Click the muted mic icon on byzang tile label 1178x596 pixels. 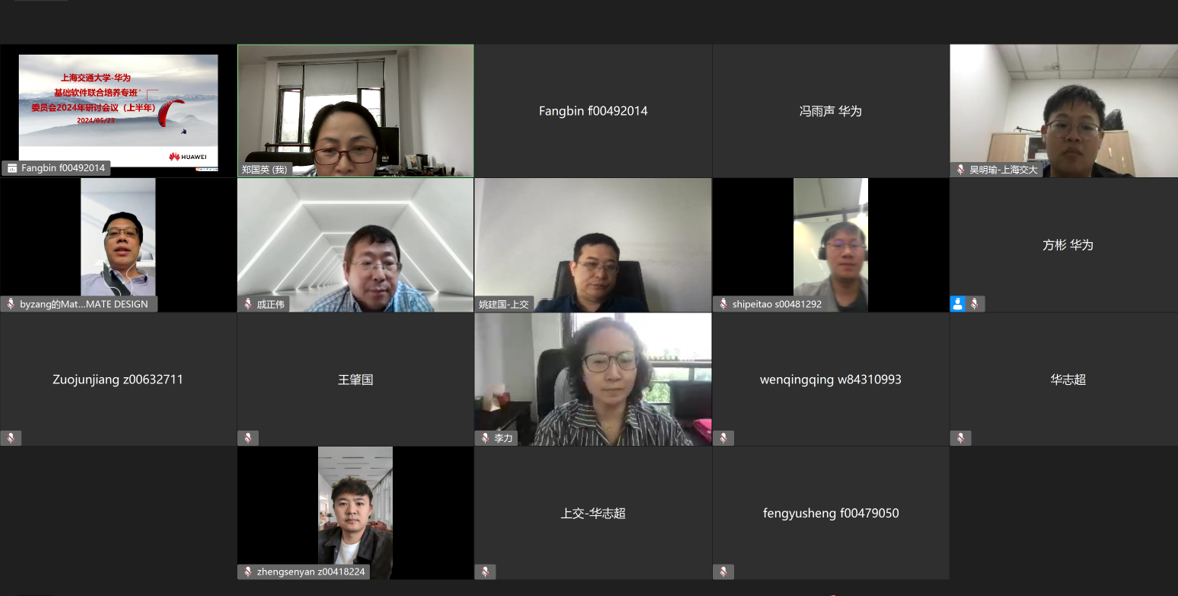pyautogui.click(x=11, y=304)
